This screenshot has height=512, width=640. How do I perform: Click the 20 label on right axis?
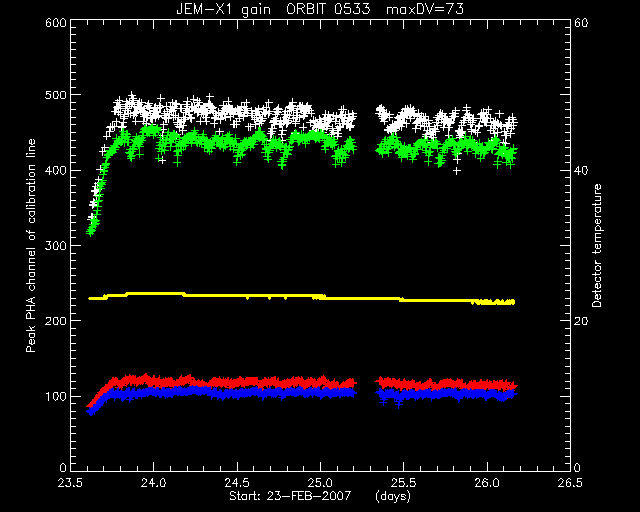pos(581,321)
